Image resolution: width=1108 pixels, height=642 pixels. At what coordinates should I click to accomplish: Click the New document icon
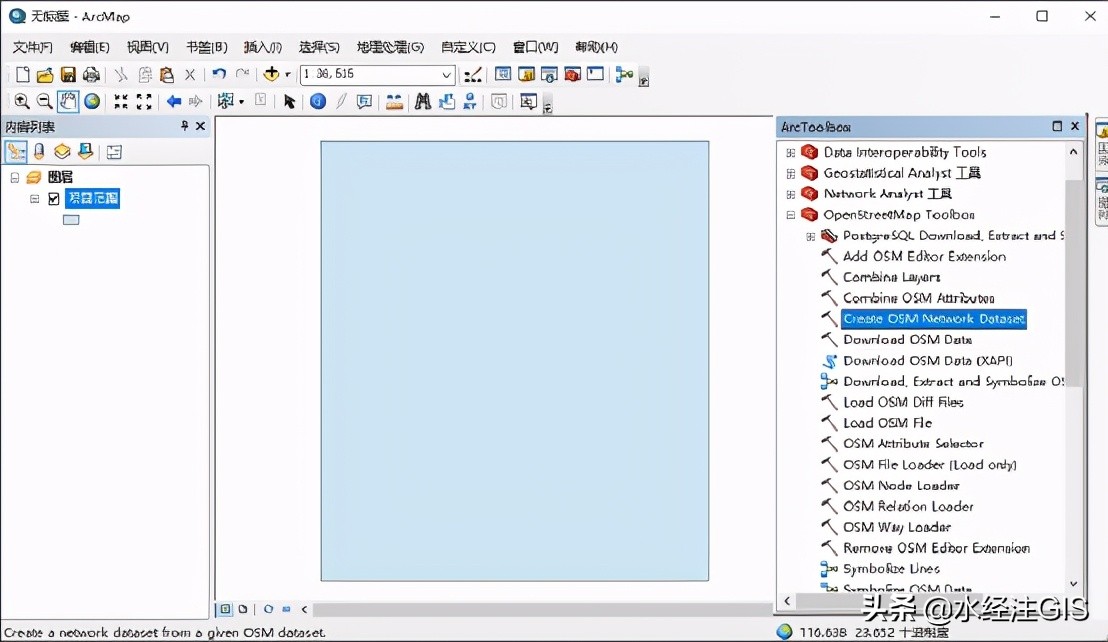23,74
